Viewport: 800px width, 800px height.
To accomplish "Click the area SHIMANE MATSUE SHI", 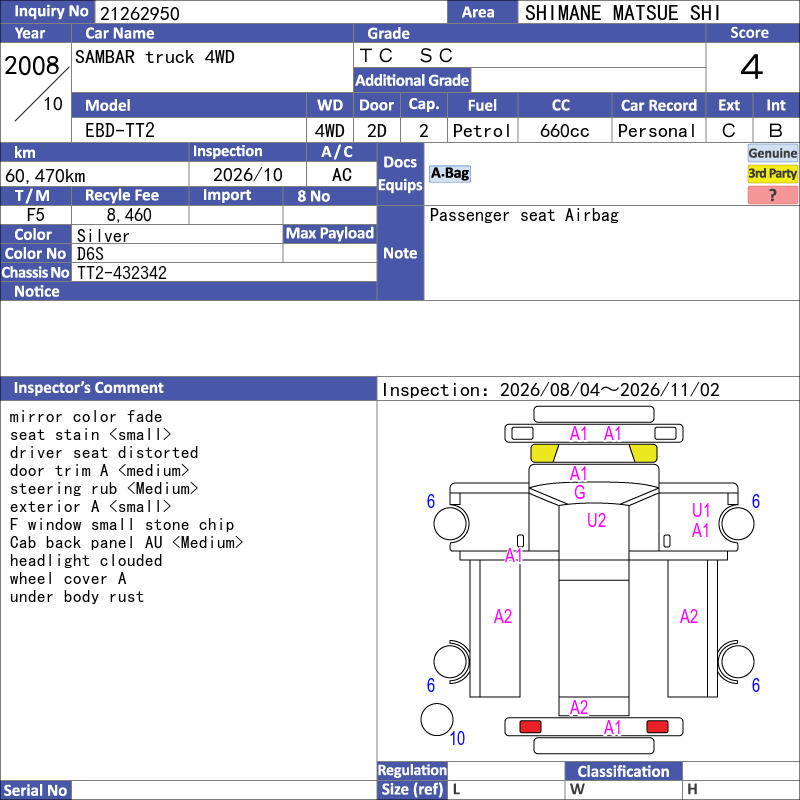I will click(x=622, y=13).
